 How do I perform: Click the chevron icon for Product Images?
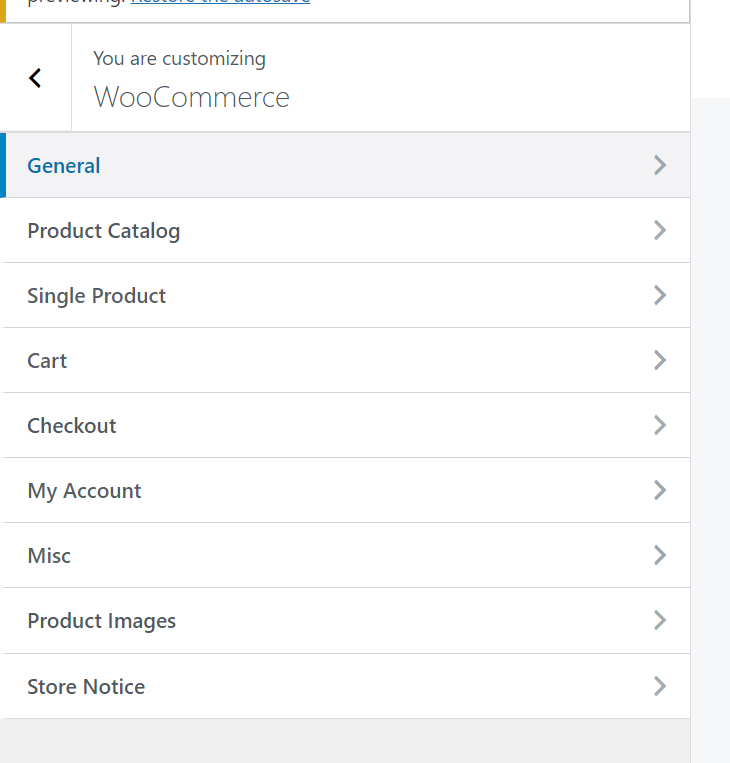(x=659, y=621)
